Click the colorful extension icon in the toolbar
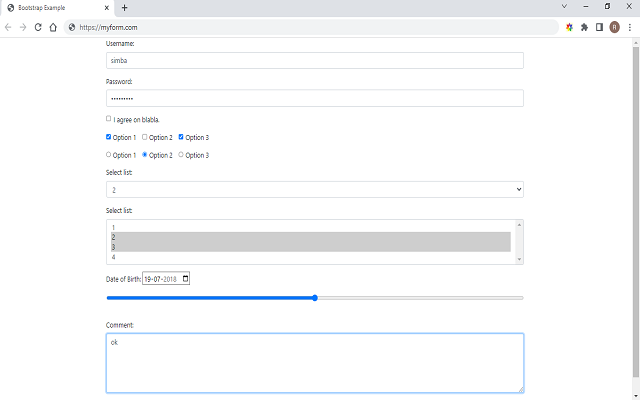The width and height of the screenshot is (640, 400). tap(569, 27)
